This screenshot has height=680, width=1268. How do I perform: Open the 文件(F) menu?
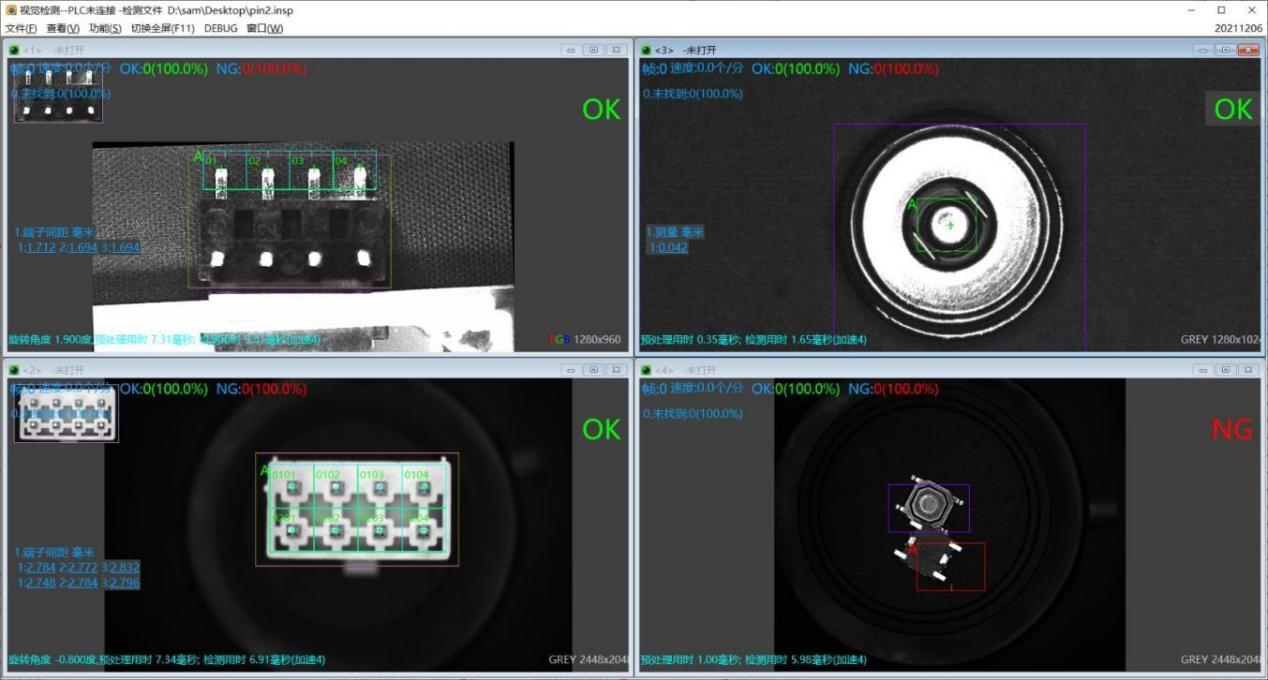click(x=21, y=28)
